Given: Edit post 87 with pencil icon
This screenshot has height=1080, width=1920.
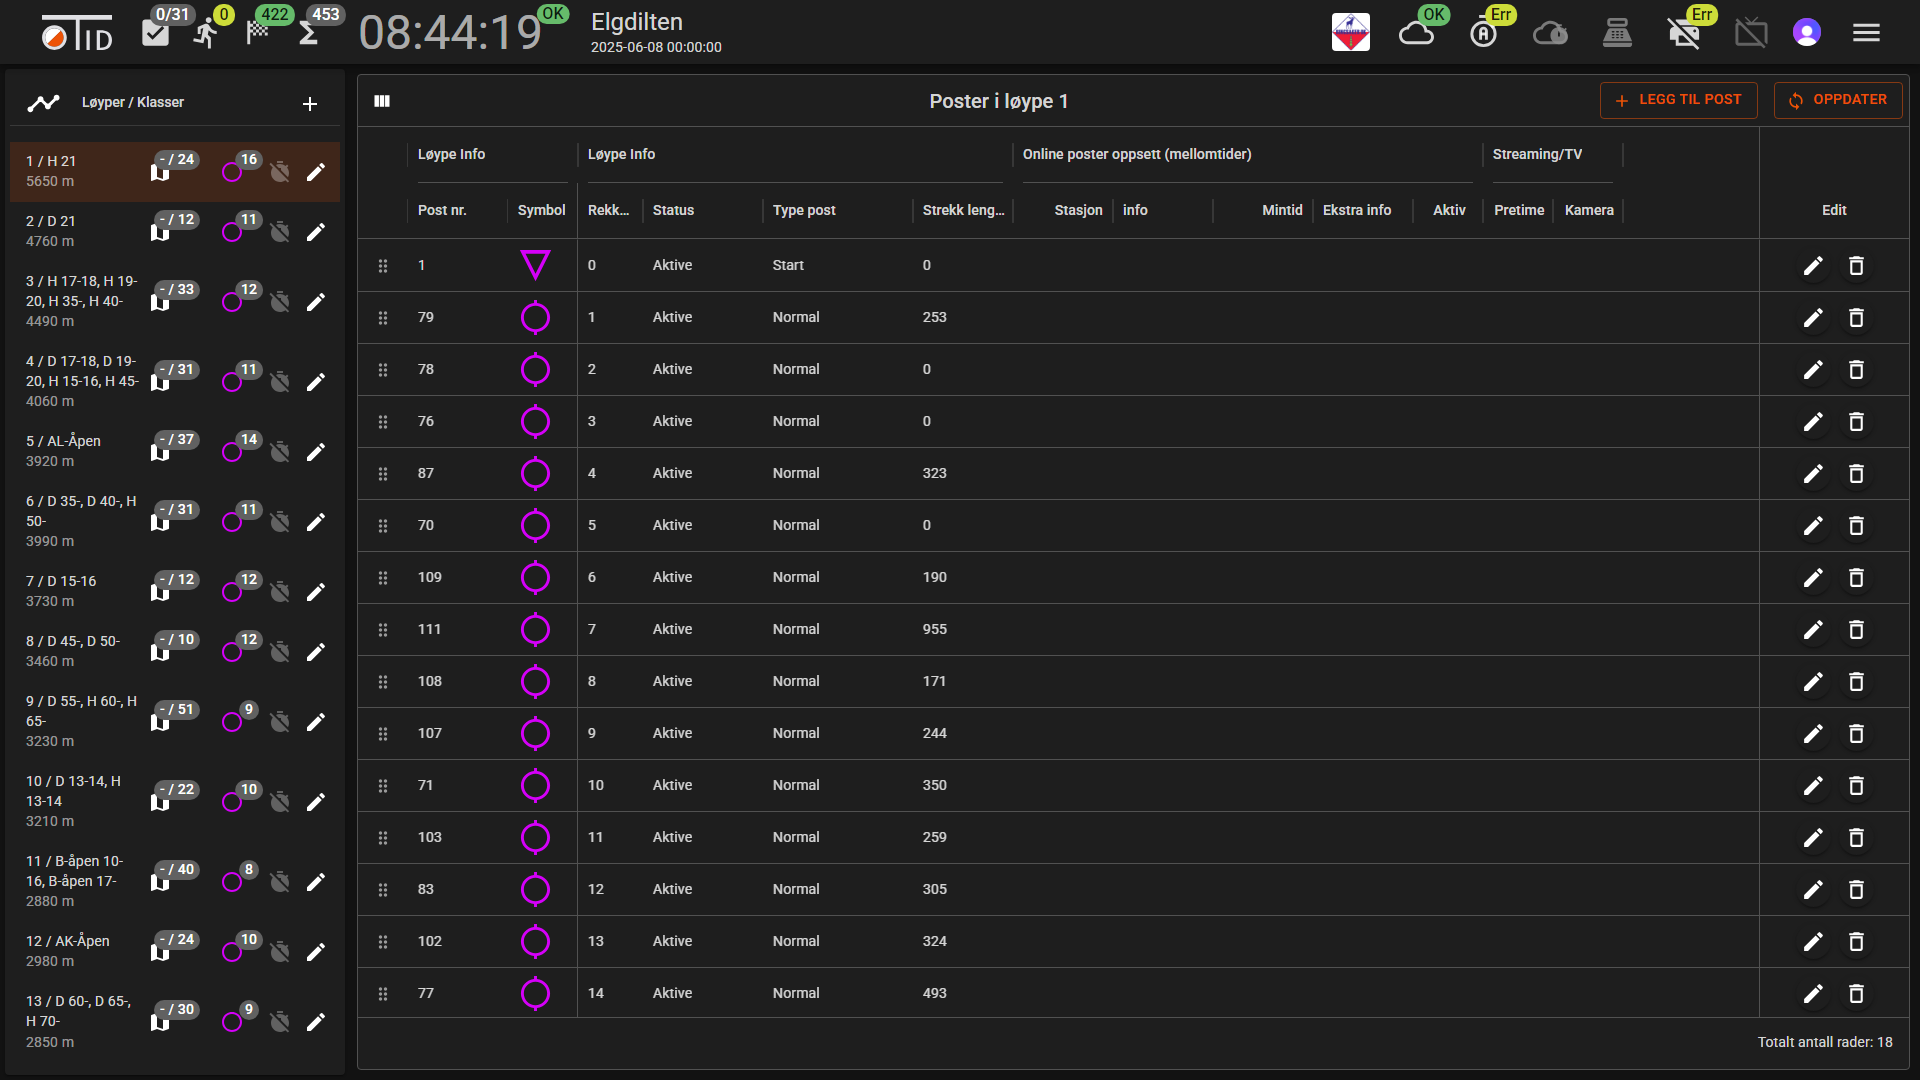Looking at the screenshot, I should (x=1813, y=474).
